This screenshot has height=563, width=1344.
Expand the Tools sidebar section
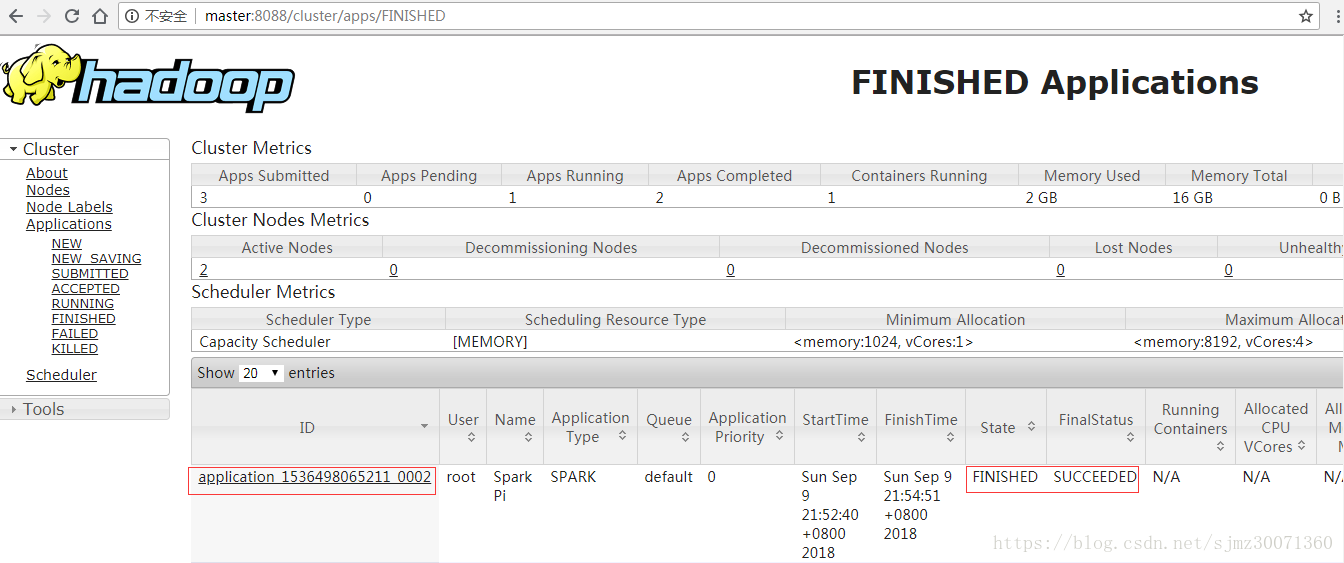(84, 409)
